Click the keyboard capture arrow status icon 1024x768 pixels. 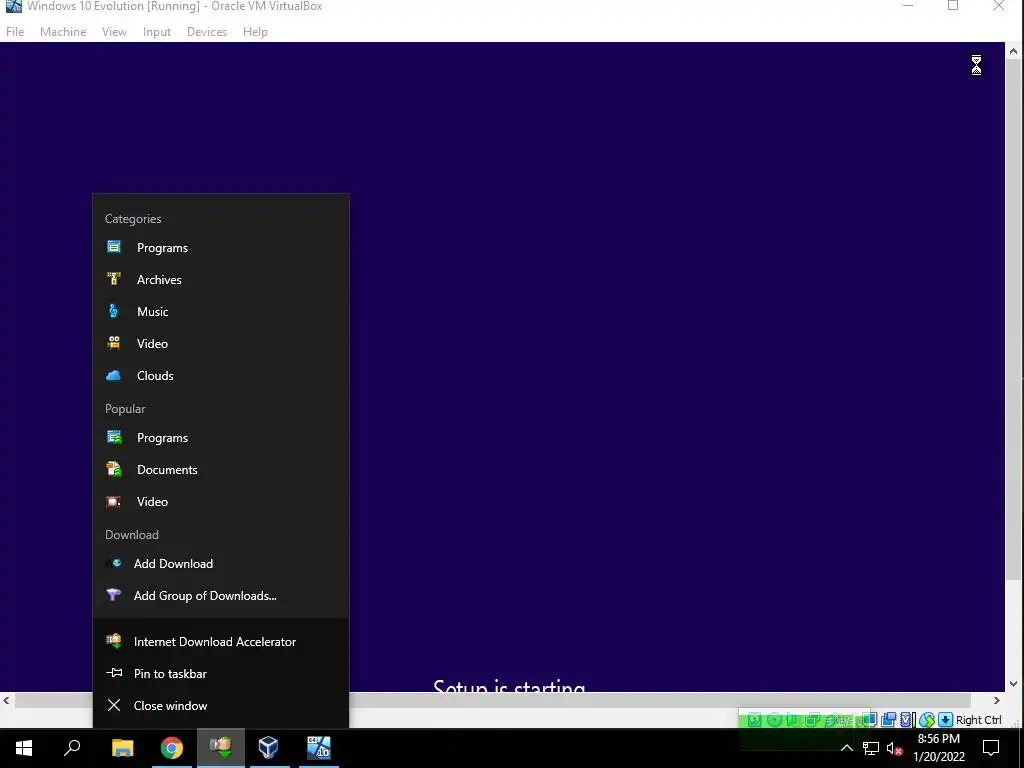click(x=946, y=720)
